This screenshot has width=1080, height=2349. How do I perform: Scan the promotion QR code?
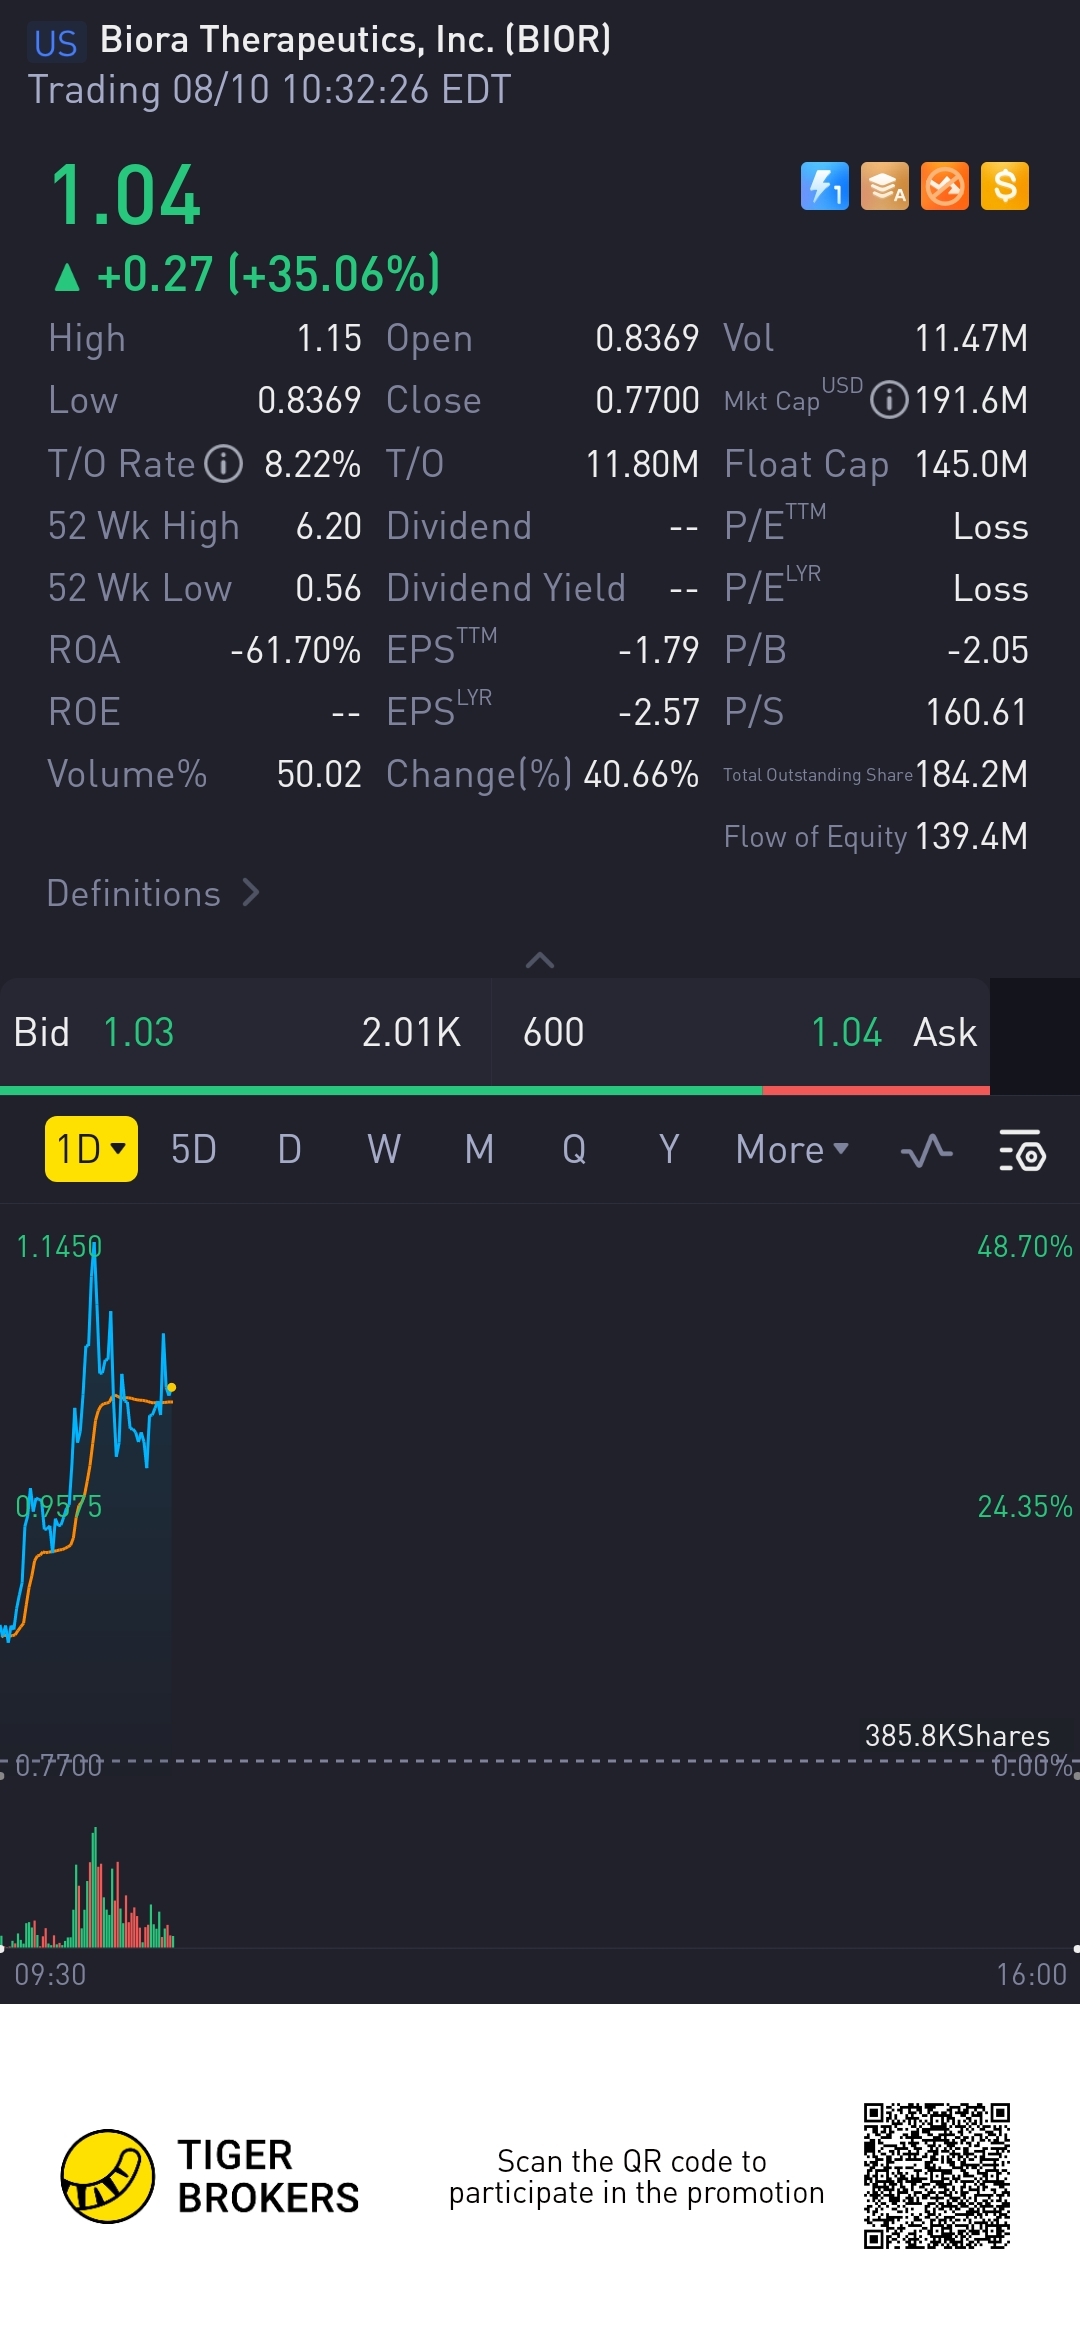tap(937, 2176)
